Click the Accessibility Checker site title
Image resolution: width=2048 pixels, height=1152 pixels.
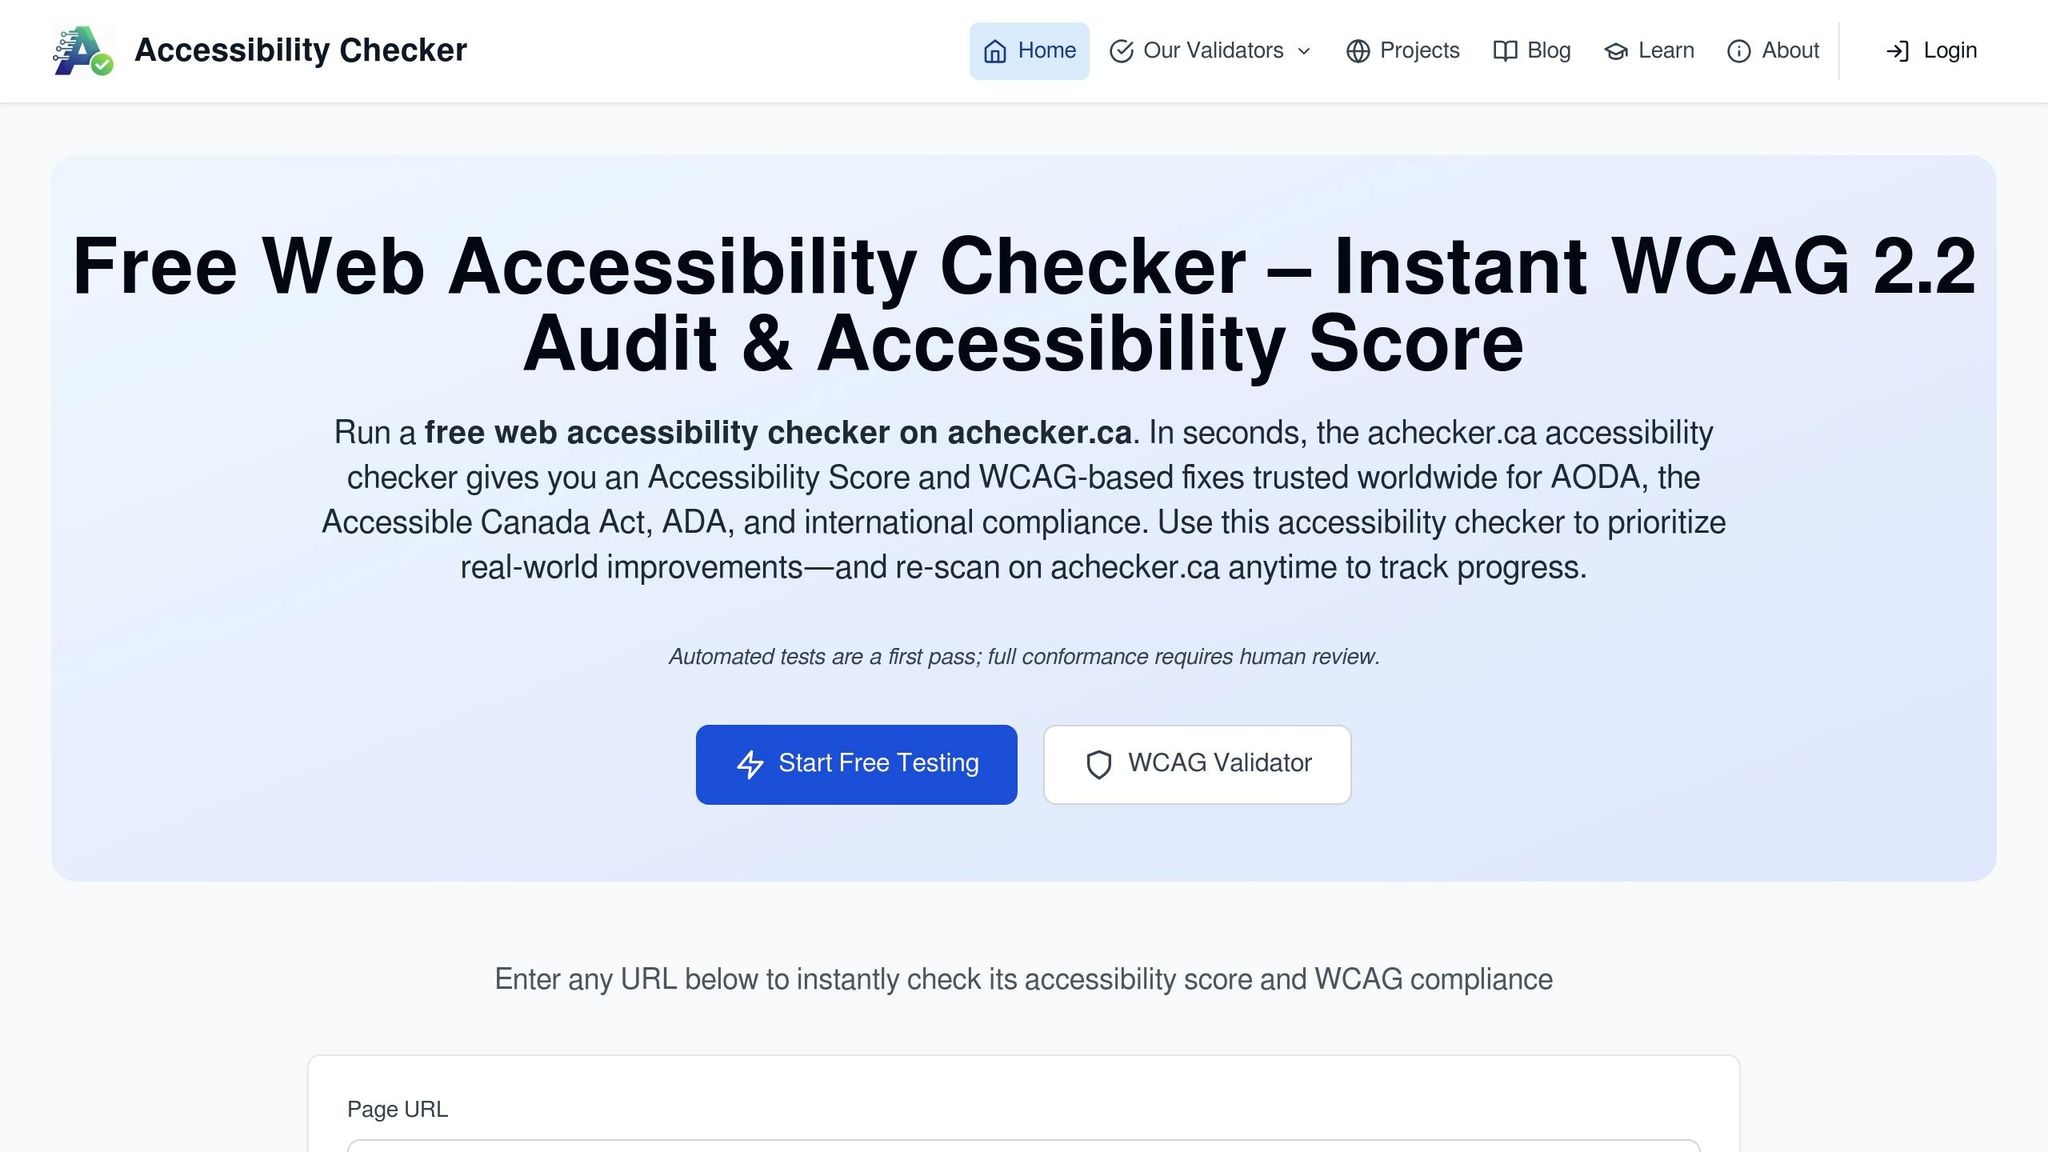300,51
